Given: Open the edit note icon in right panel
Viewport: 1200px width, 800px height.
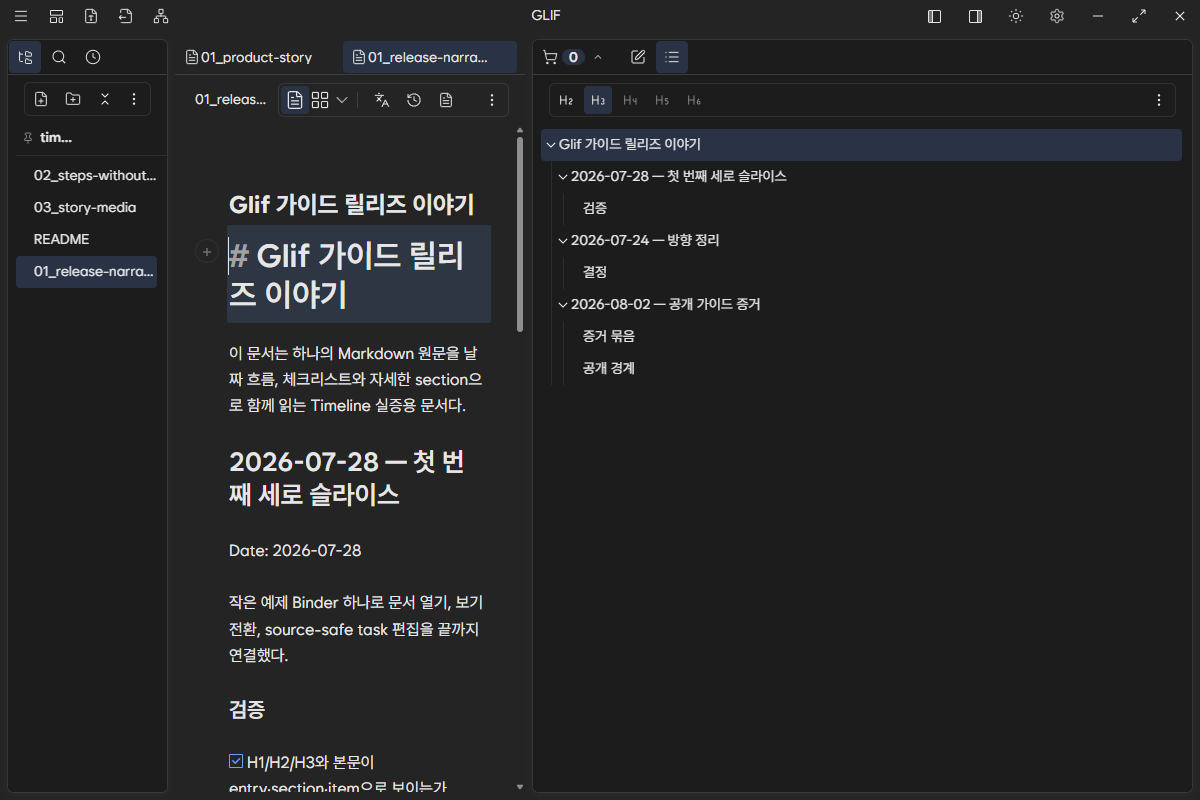Looking at the screenshot, I should 638,57.
